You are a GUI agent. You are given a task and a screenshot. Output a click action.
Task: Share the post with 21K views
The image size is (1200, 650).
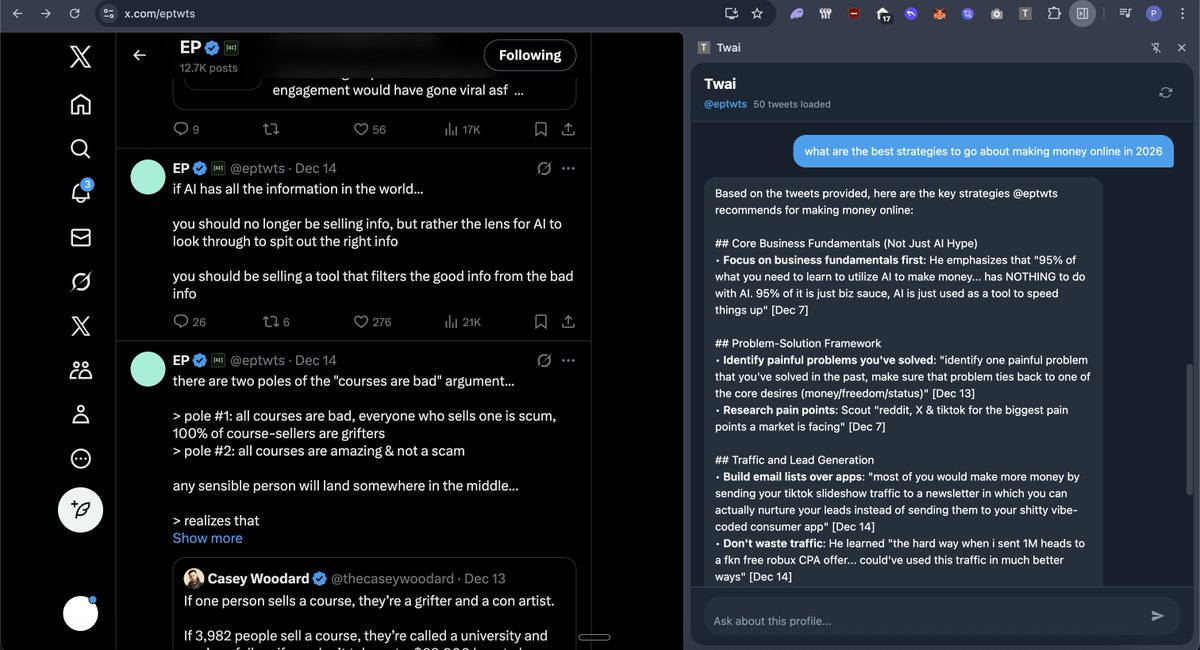(568, 322)
